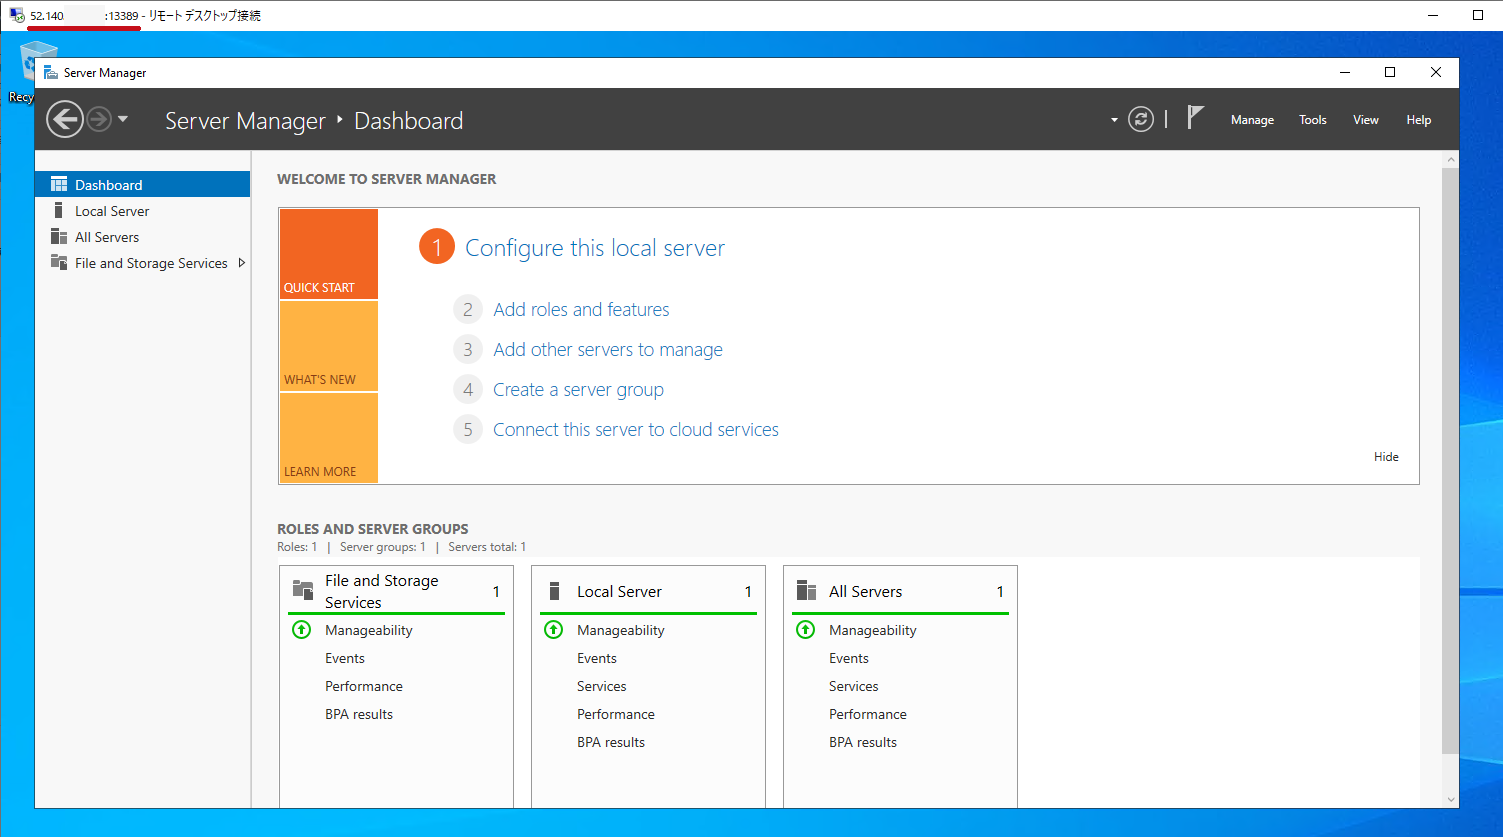Viewport: 1503px width, 837px height.
Task: Select the QUICK START tile
Action: [329, 254]
